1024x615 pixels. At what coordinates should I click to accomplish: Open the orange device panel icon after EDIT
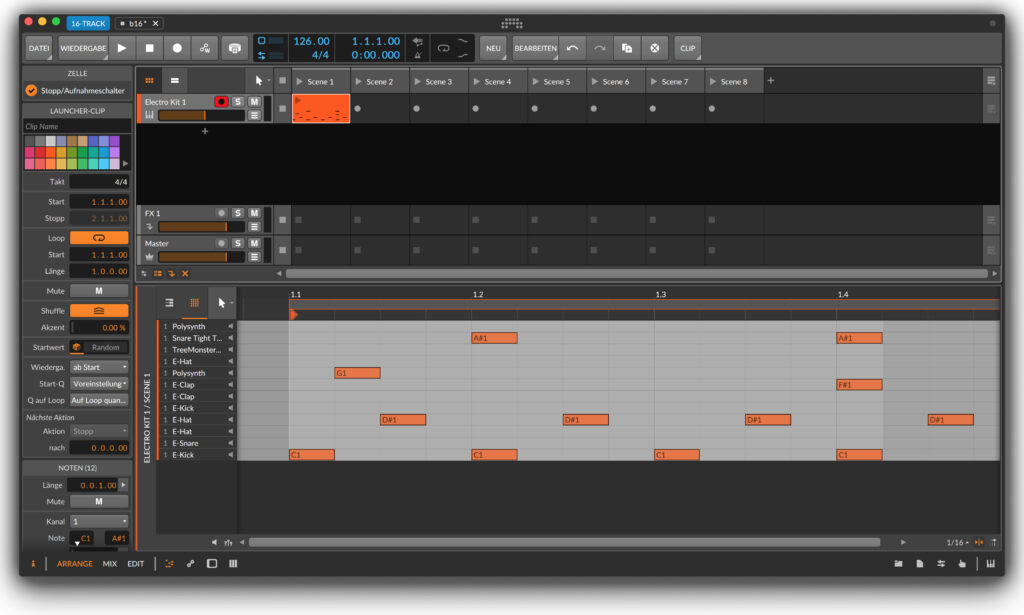coord(169,563)
